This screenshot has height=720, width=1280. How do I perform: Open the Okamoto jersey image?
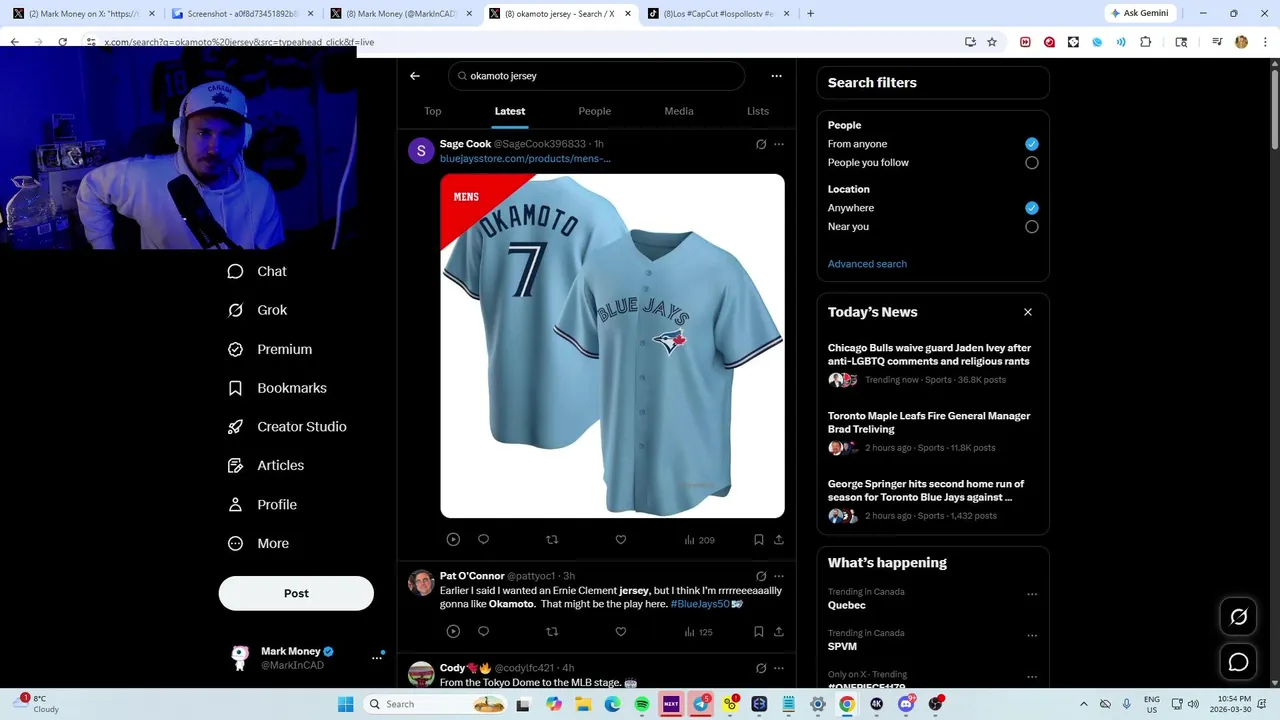(612, 346)
